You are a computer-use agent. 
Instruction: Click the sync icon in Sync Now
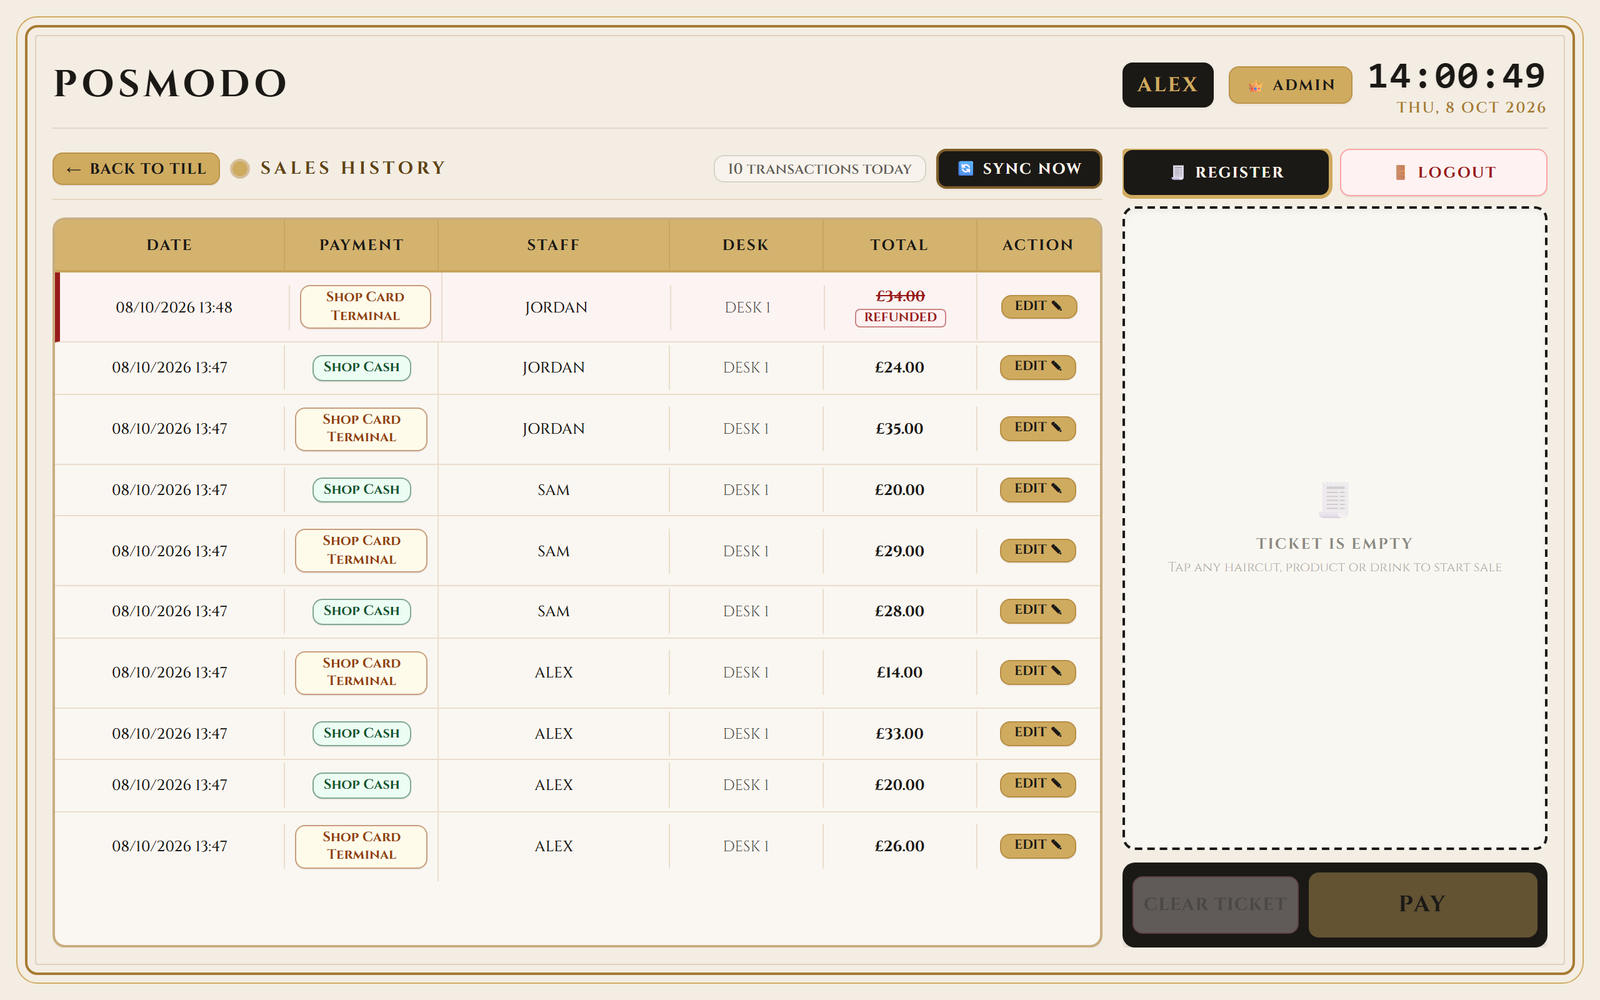tap(965, 169)
